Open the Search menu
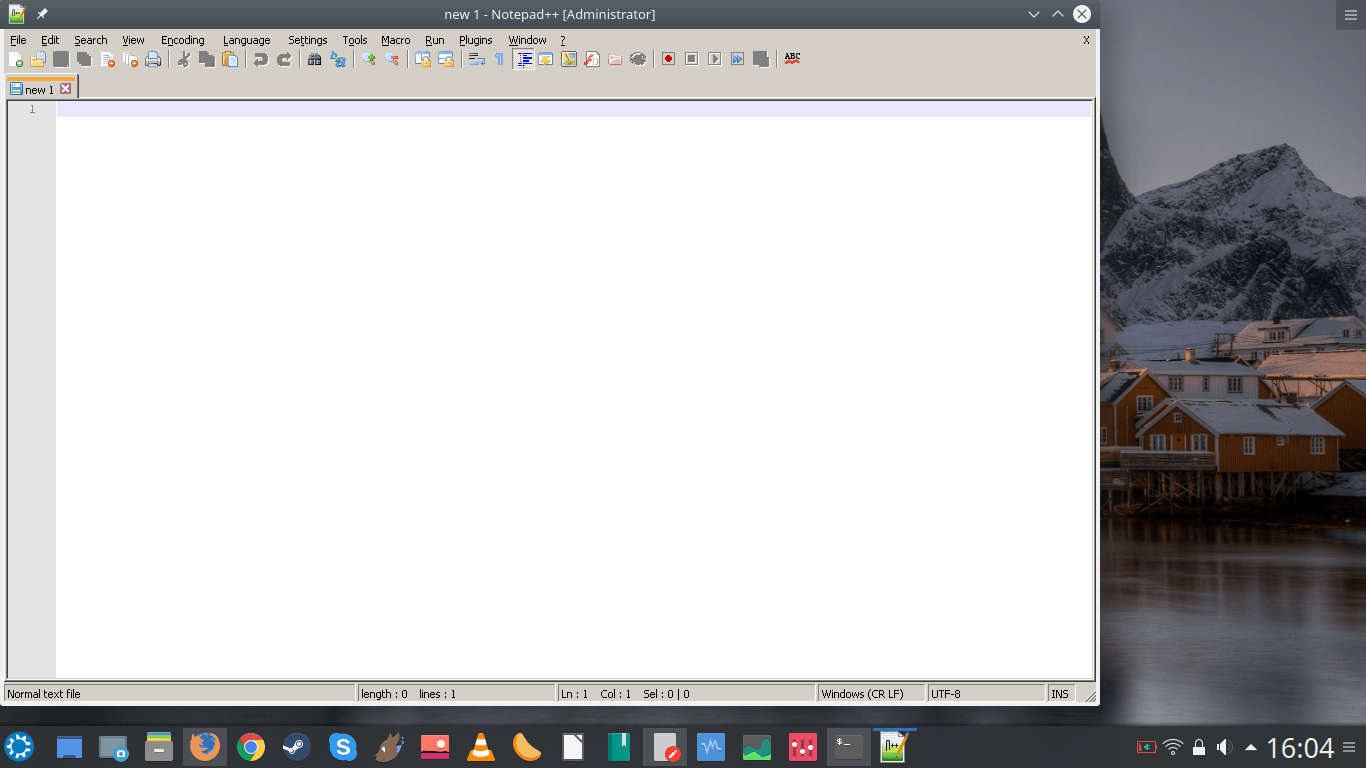The width and height of the screenshot is (1366, 768). (x=91, y=40)
